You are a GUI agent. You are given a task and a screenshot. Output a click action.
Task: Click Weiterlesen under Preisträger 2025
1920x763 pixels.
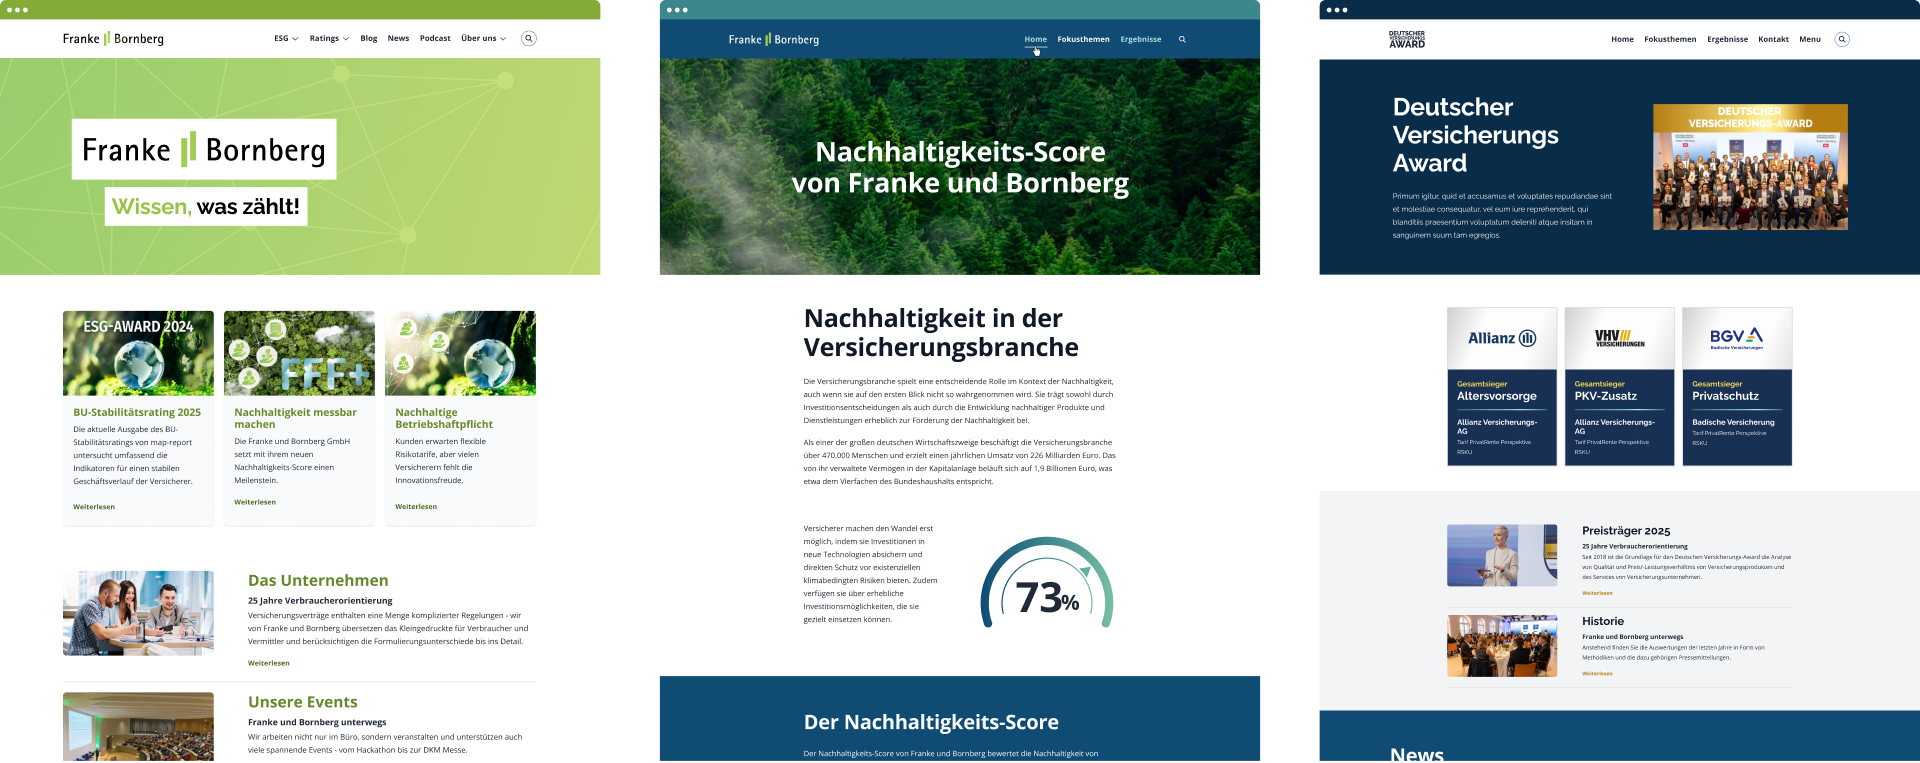tap(1597, 593)
